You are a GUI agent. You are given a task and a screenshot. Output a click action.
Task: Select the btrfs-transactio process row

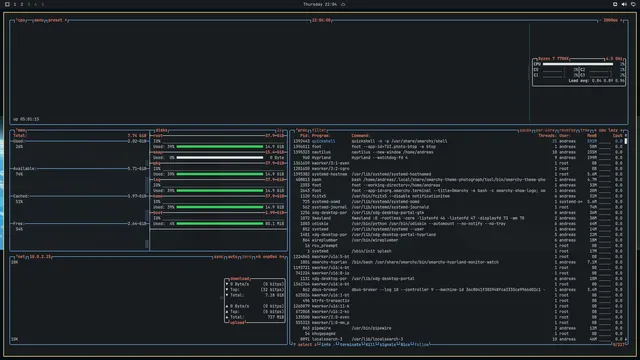[x=458, y=301]
